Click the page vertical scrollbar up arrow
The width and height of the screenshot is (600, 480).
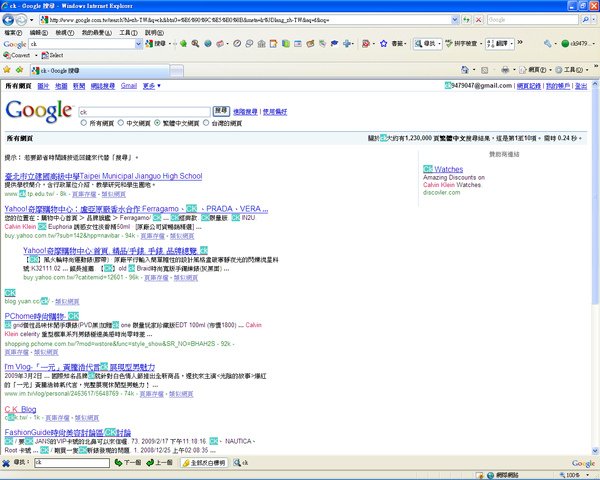tap(595, 84)
